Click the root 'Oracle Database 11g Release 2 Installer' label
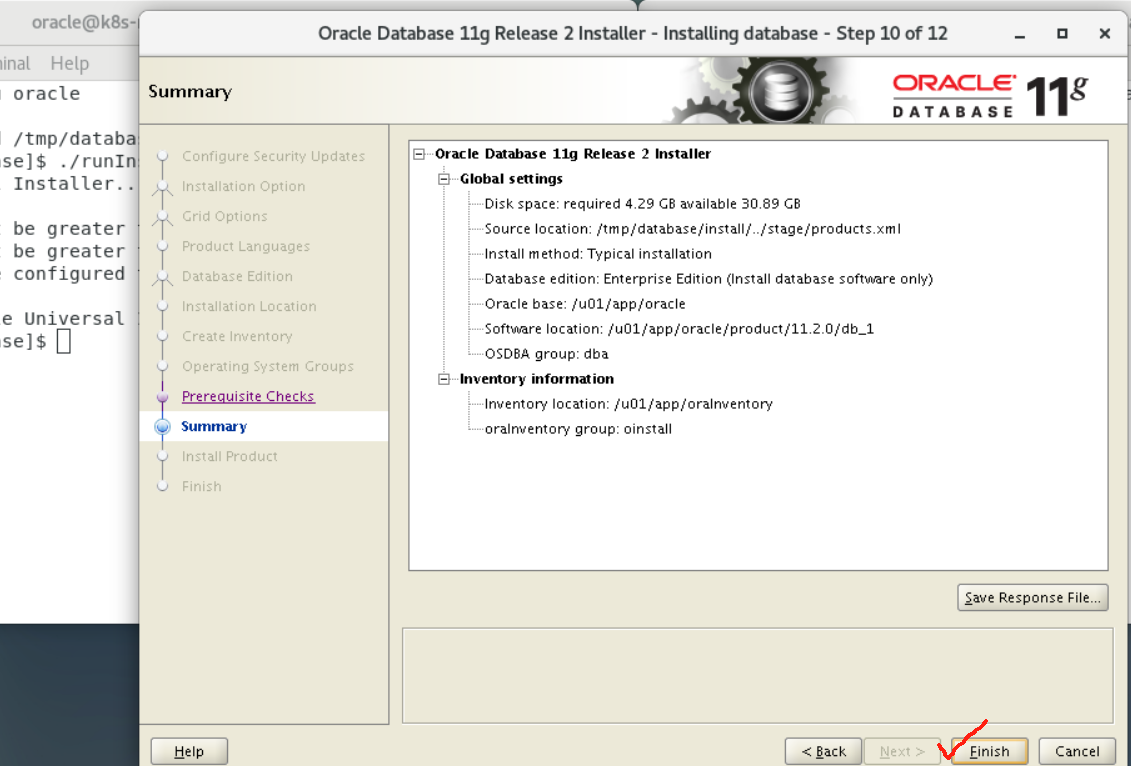The height and width of the screenshot is (766, 1131). tap(573, 154)
